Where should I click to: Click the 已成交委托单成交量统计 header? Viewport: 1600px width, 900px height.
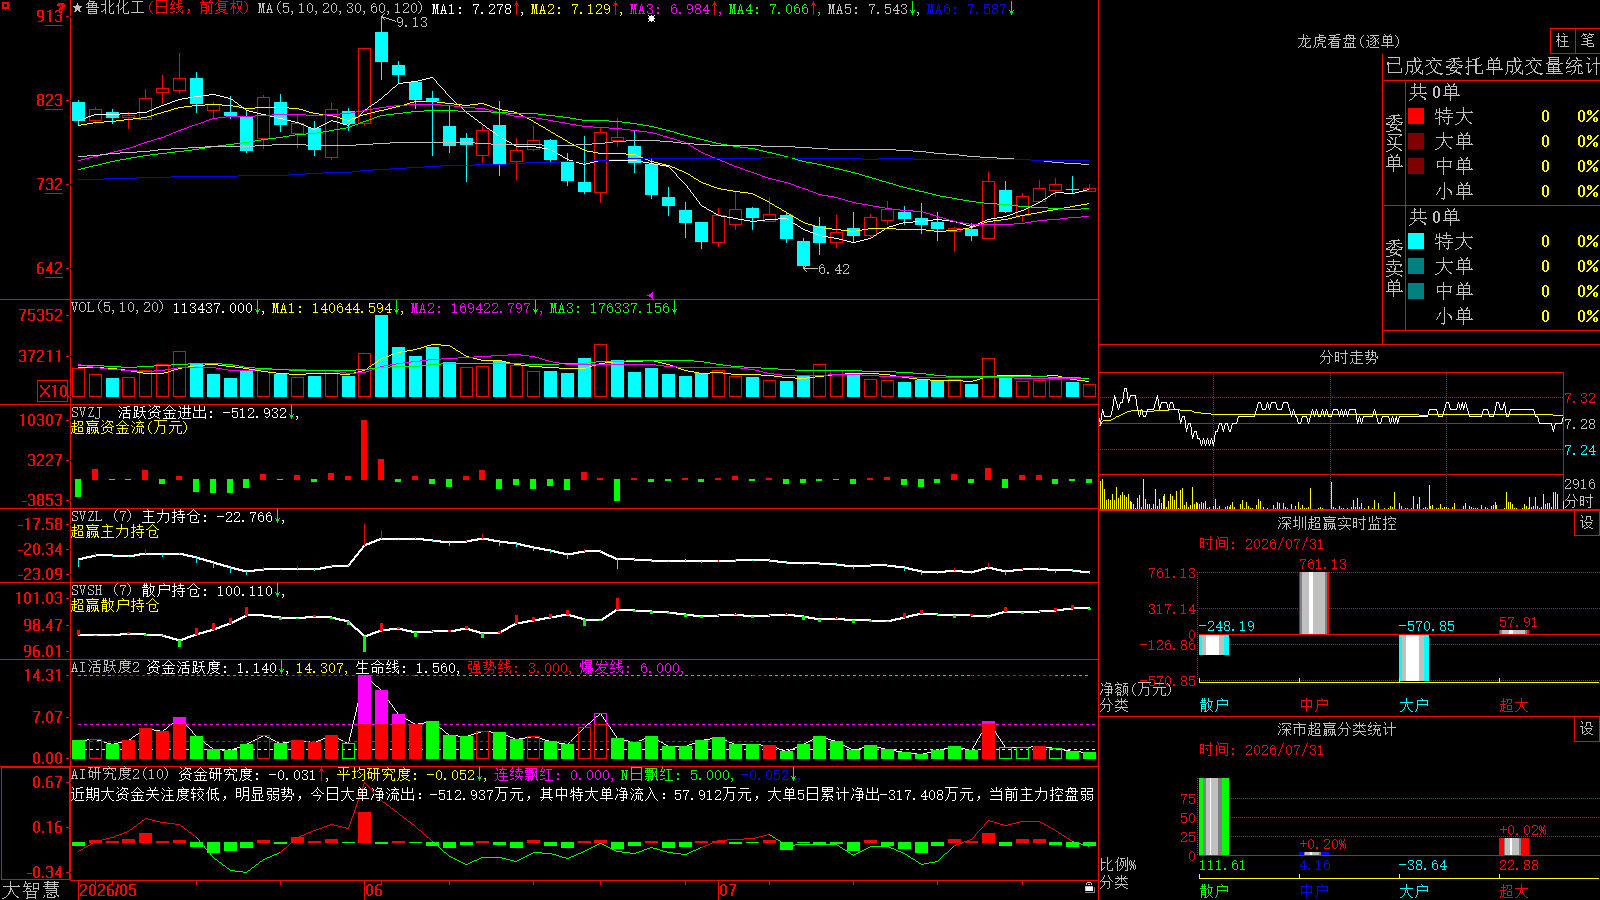coord(1492,66)
